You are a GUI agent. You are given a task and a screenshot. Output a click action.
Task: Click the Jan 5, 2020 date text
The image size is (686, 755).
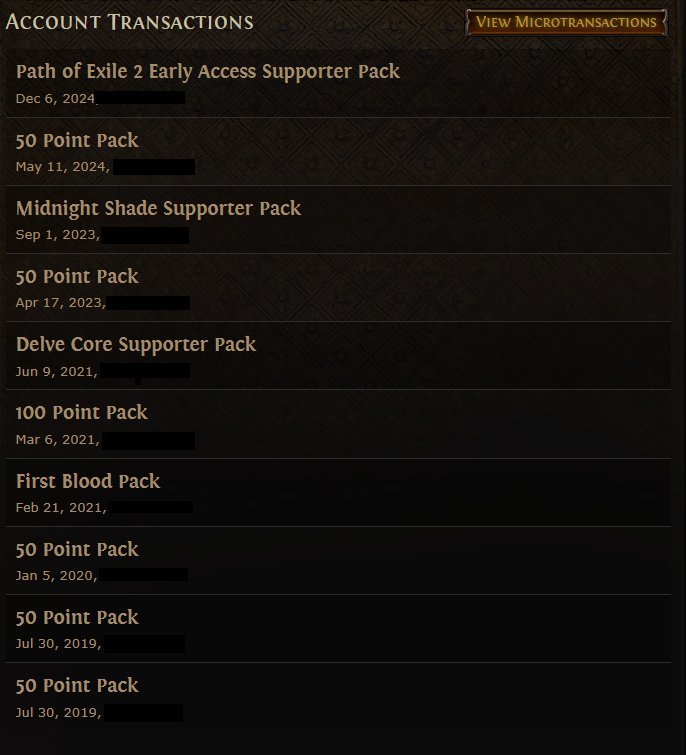(x=57, y=576)
